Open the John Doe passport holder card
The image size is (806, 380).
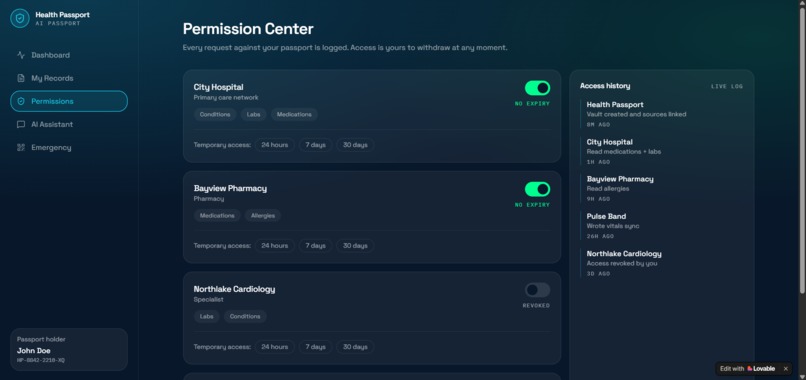click(x=69, y=350)
